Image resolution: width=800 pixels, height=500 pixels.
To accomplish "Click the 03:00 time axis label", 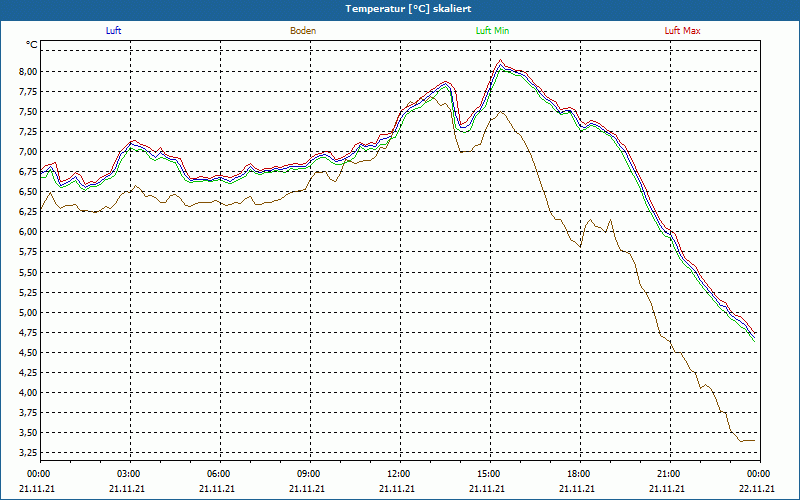I will pyautogui.click(x=129, y=474).
